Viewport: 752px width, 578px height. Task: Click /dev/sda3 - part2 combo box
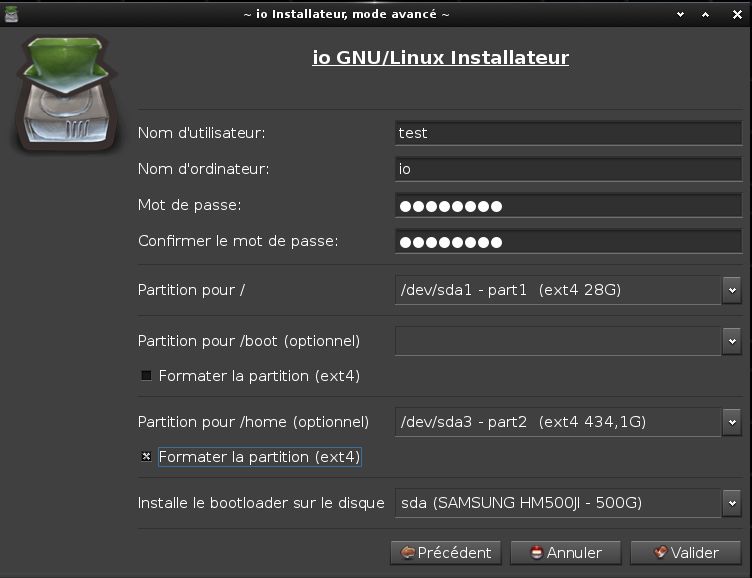(558, 422)
